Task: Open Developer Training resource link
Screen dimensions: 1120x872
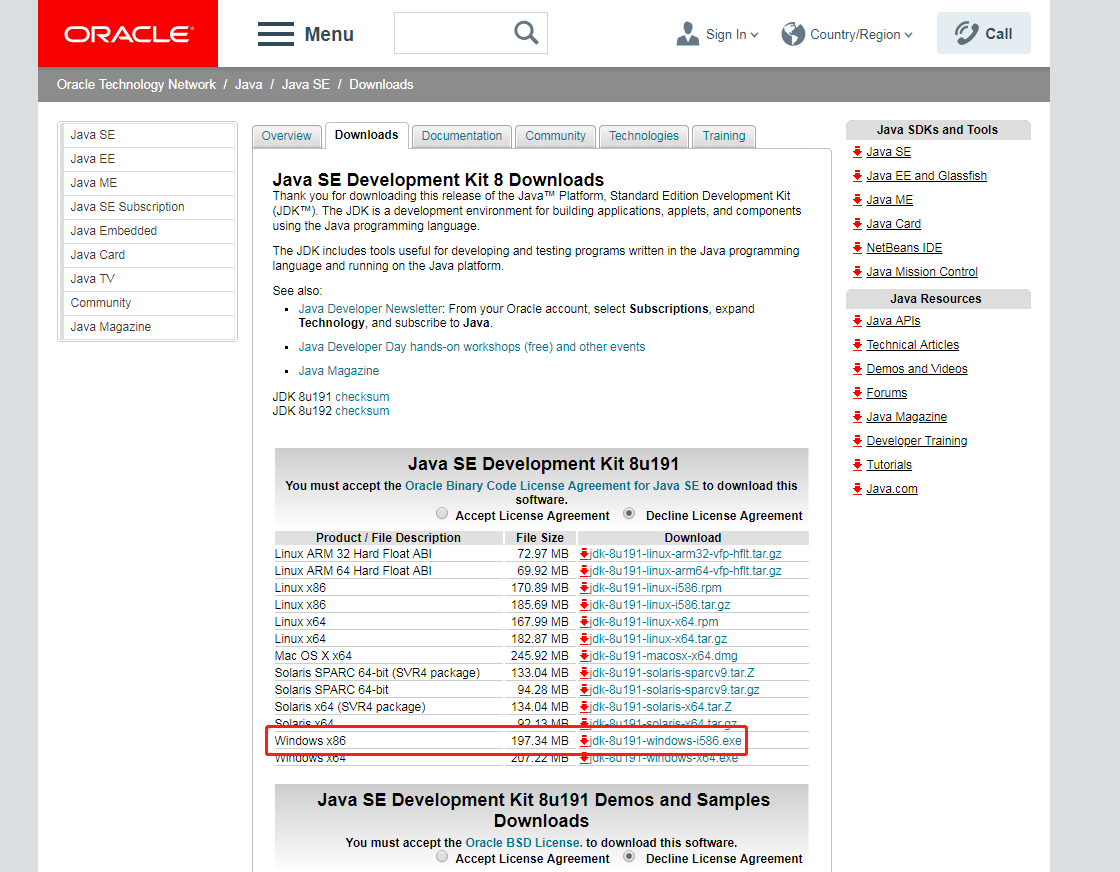Action: [x=917, y=441]
